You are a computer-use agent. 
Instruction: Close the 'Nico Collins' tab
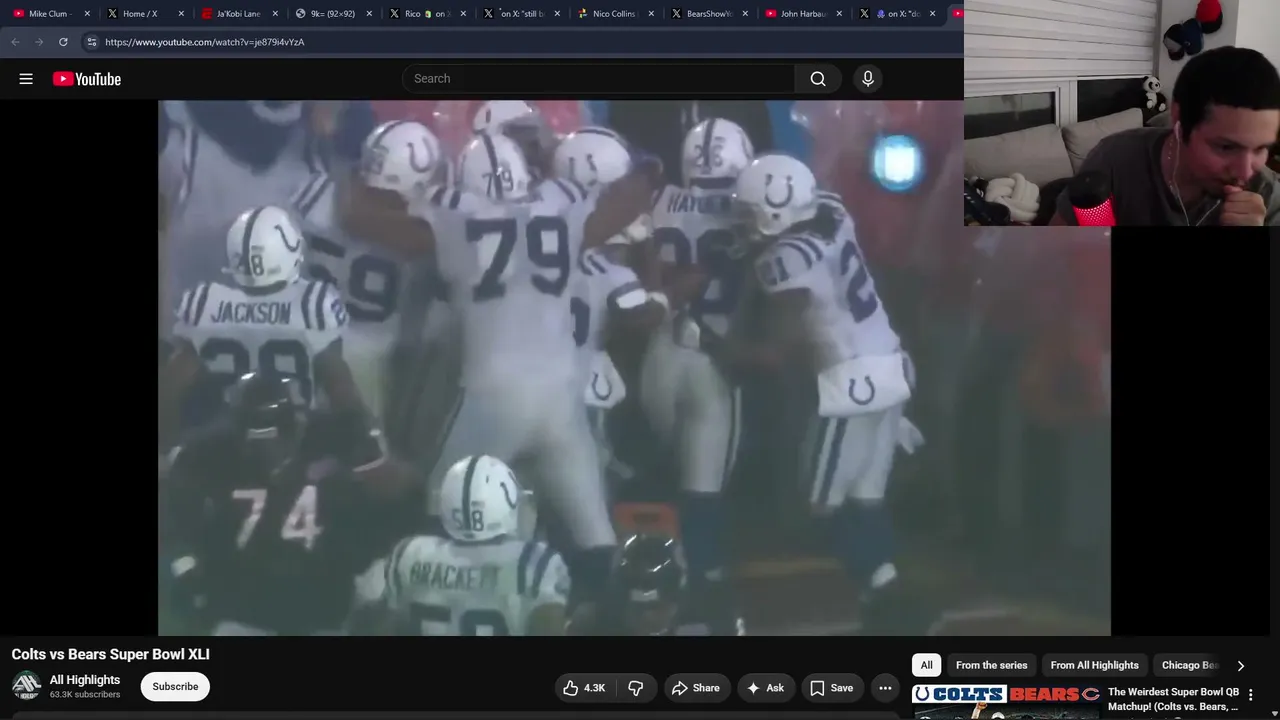tap(651, 14)
